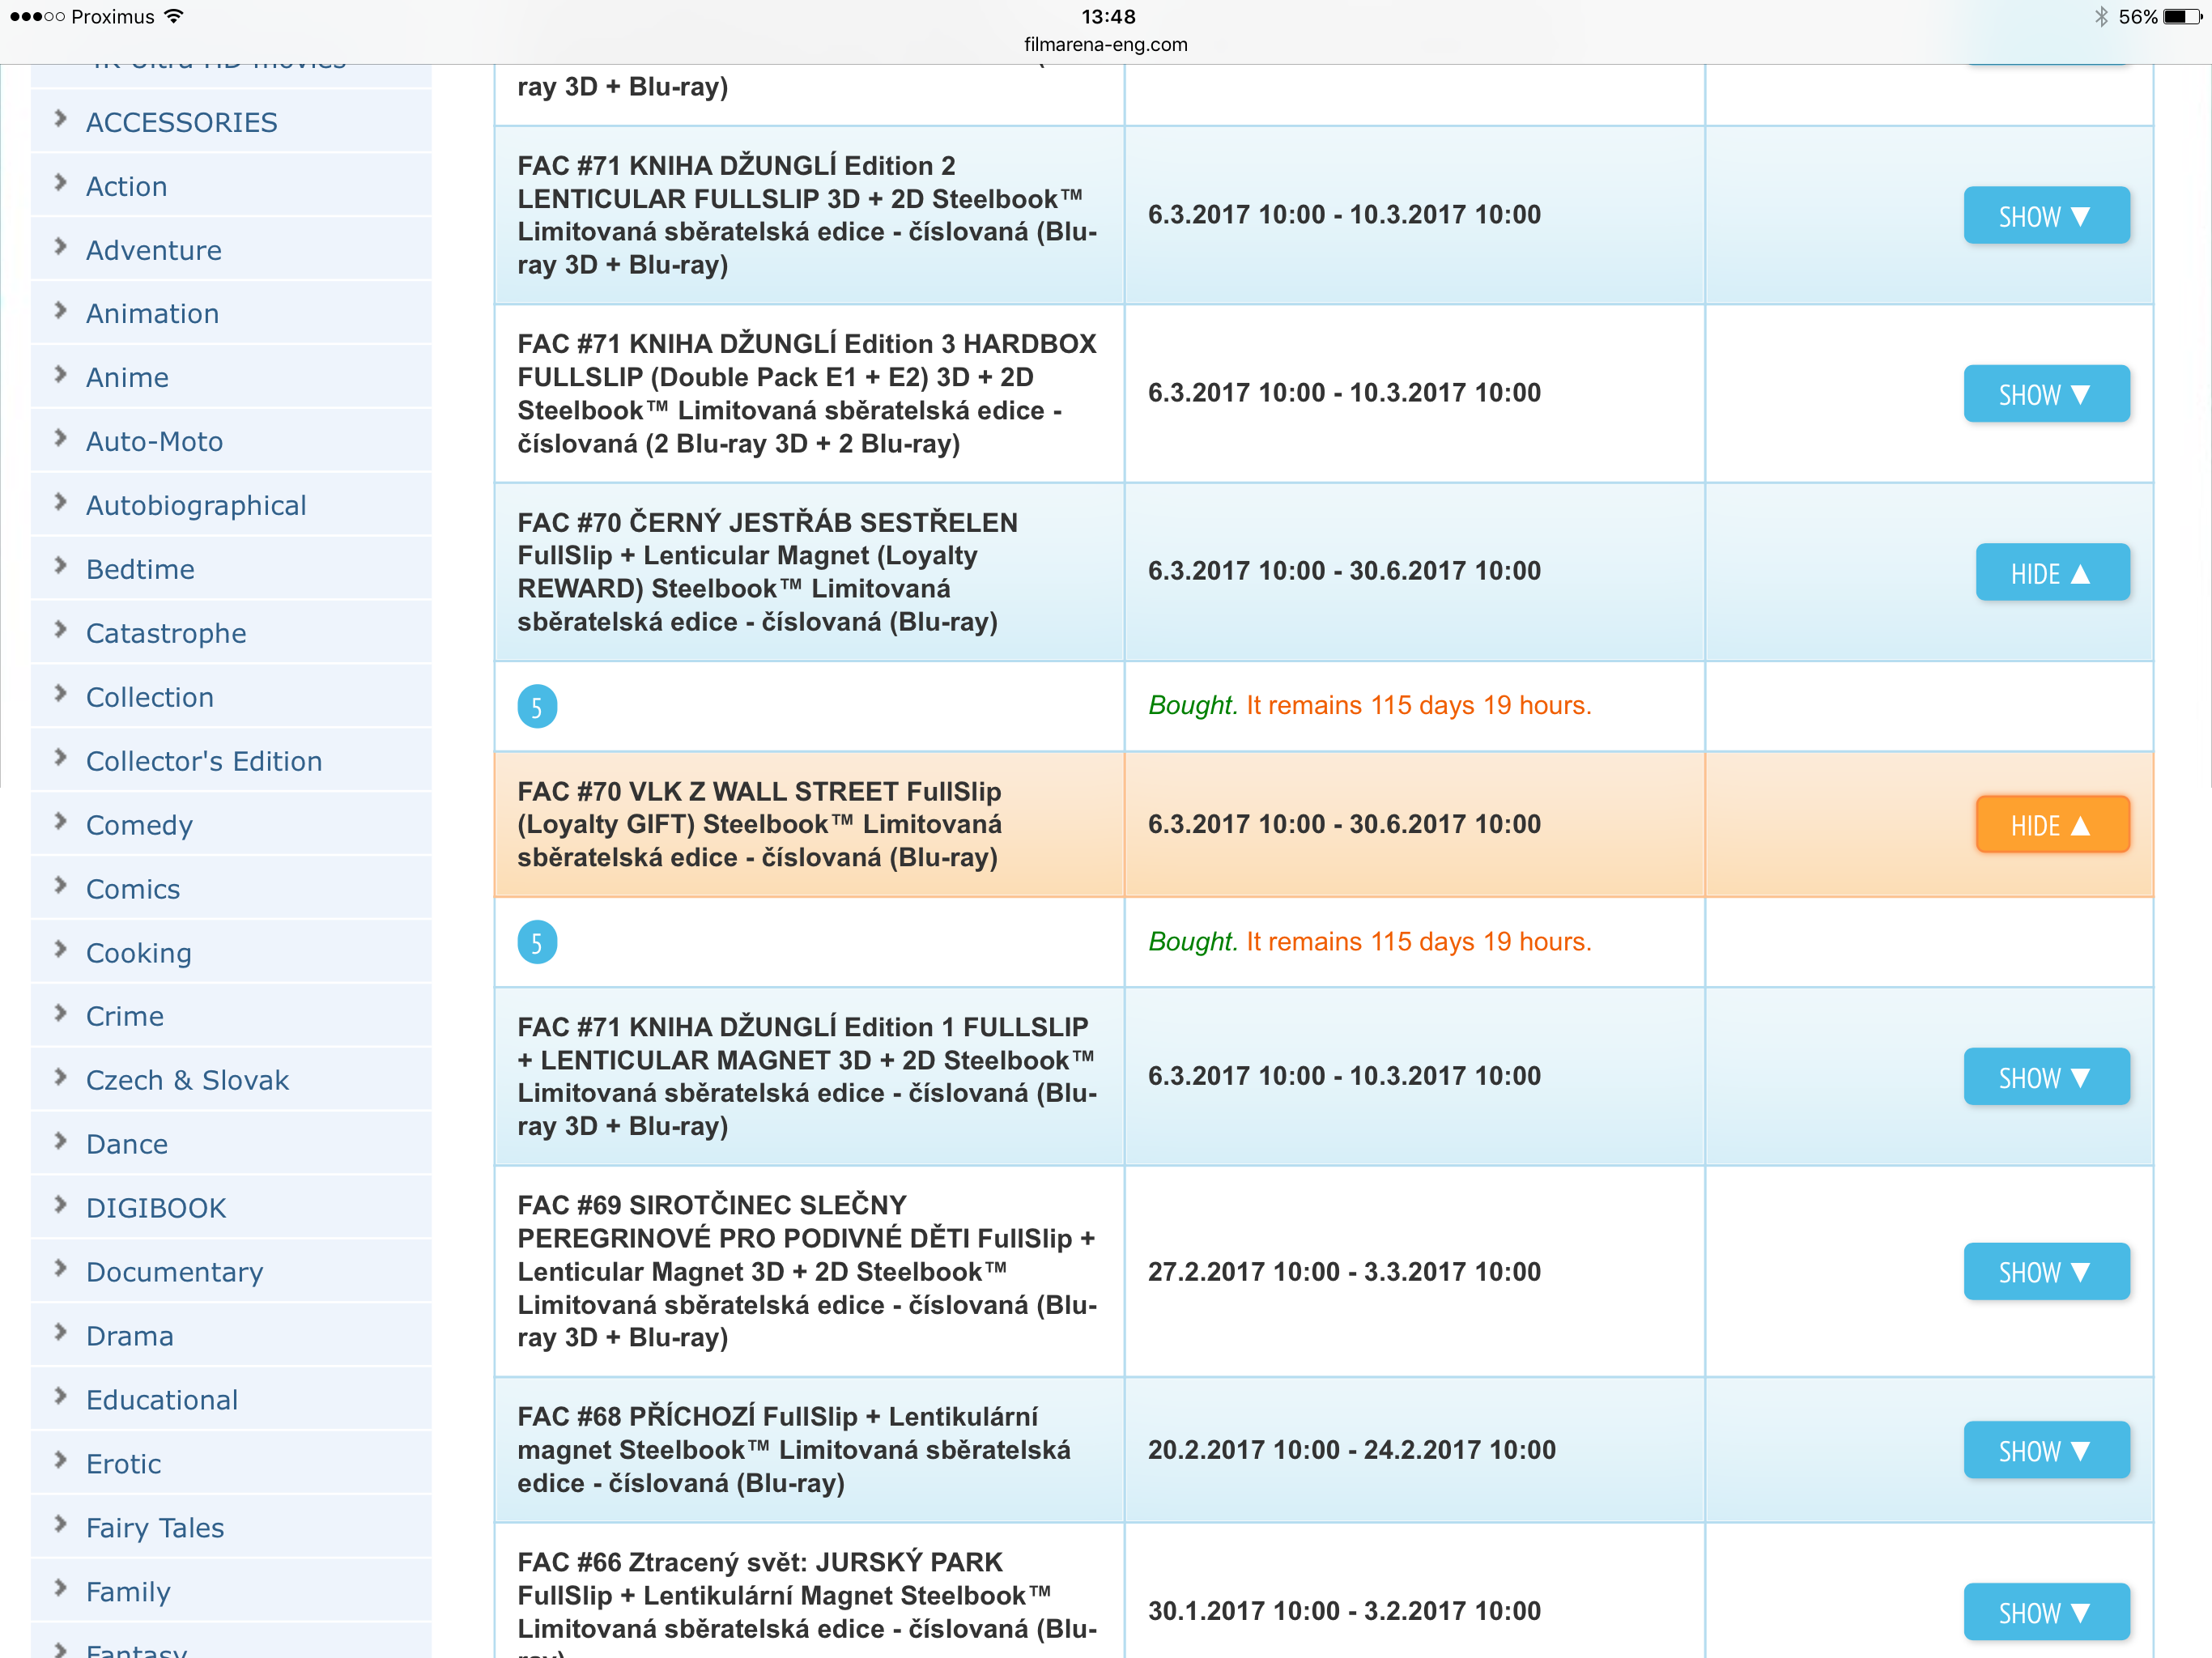This screenshot has height=1658, width=2212.
Task: Click FAC #70 VLK Z WALL STREET title
Action: pyautogui.click(x=760, y=824)
